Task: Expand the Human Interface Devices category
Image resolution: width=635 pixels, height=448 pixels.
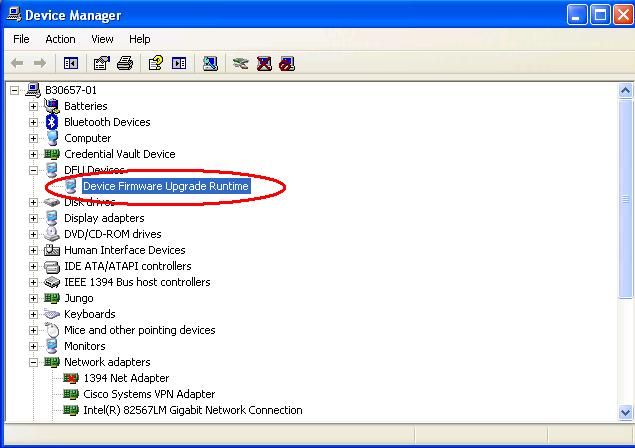Action: pos(33,250)
